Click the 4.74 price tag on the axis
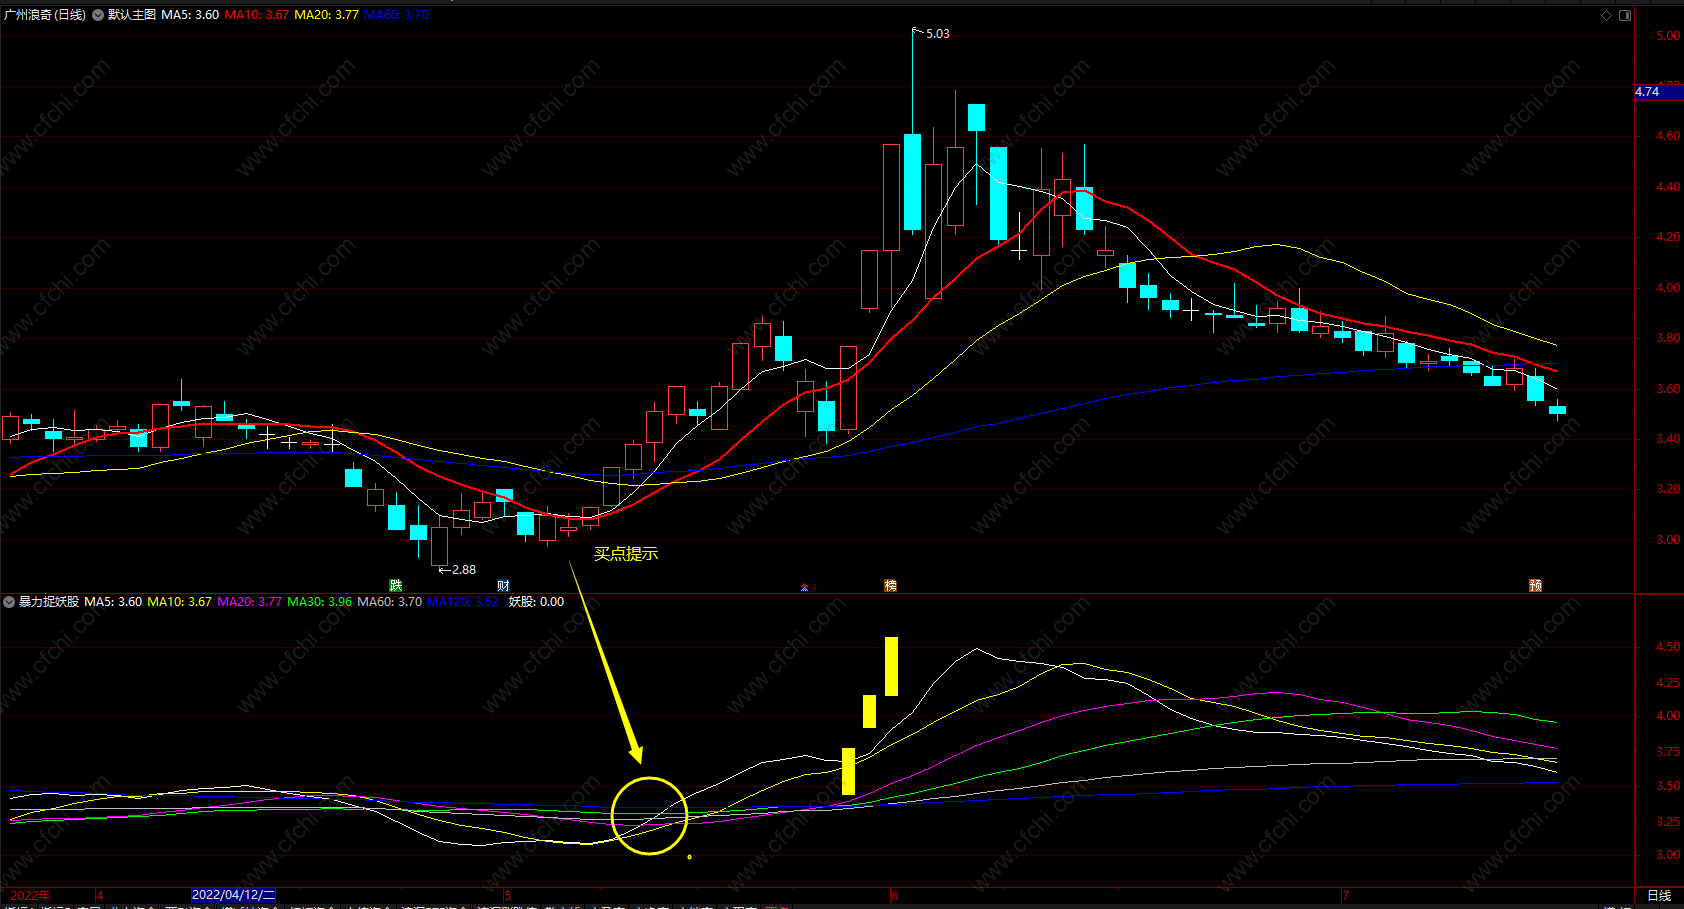 (x=1658, y=92)
